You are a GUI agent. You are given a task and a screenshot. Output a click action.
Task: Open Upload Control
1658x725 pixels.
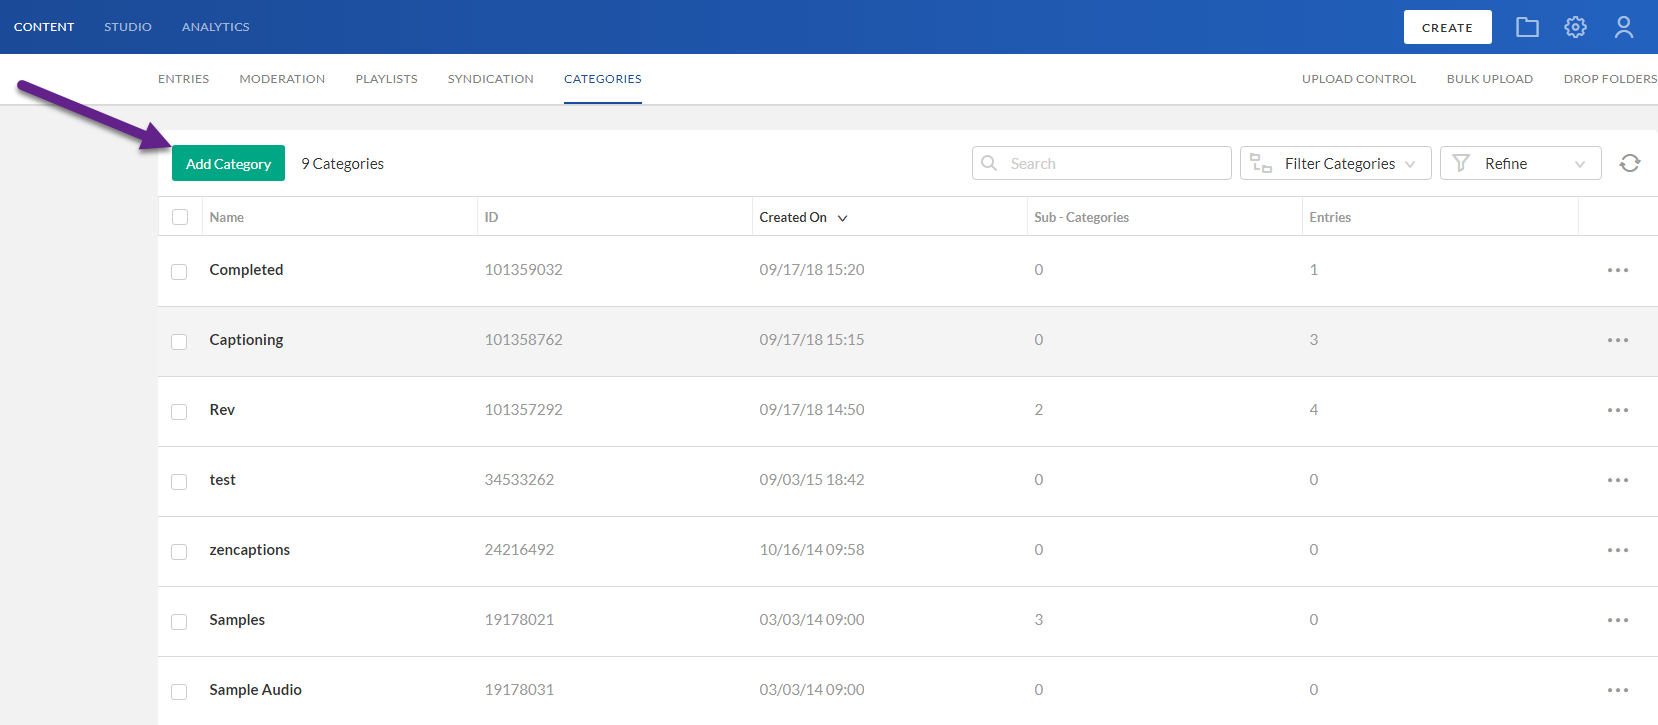click(x=1359, y=79)
